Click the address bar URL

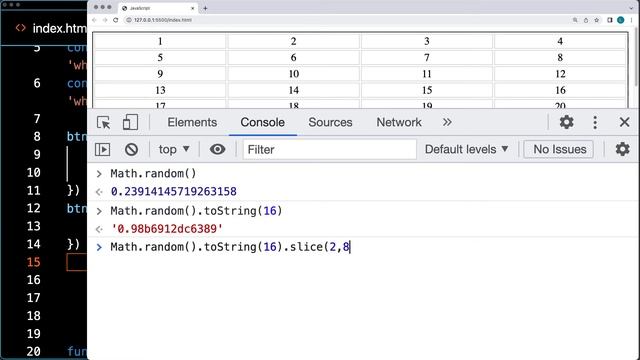[x=162, y=20]
